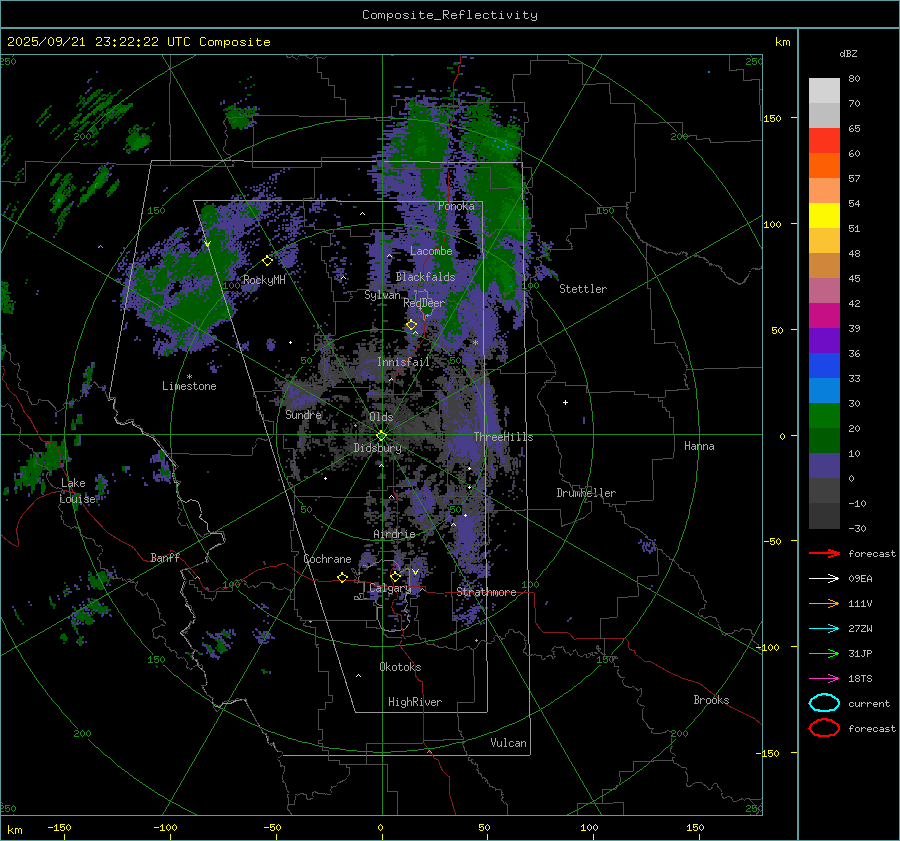Select the yellow diamond marker at RedDeer
900x841 pixels.
[x=411, y=325]
